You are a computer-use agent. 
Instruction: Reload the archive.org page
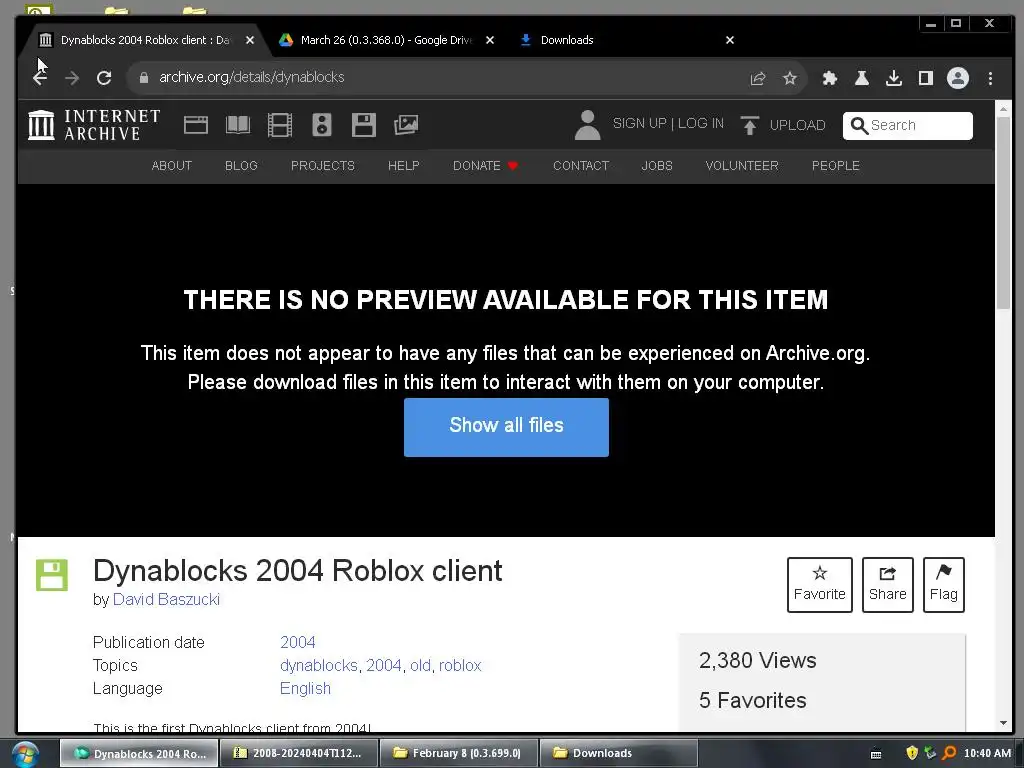tap(104, 78)
